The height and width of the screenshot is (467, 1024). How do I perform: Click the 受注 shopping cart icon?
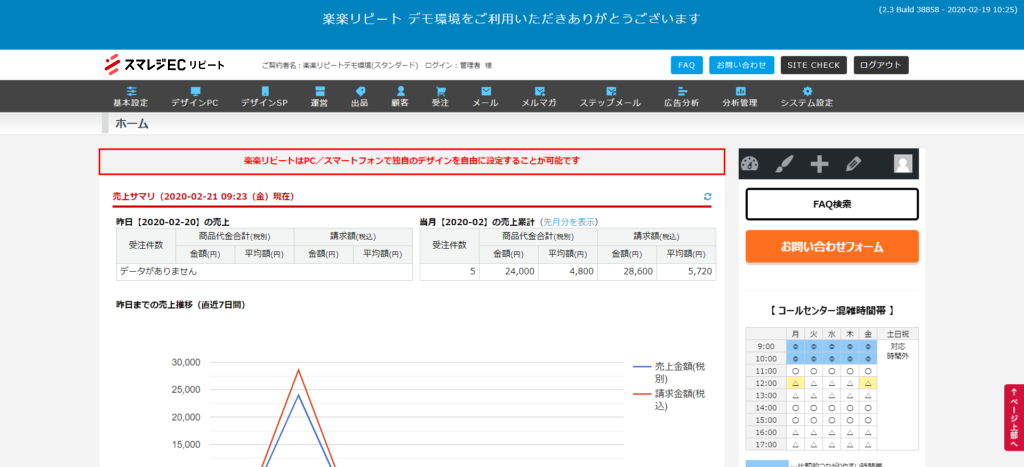click(440, 91)
